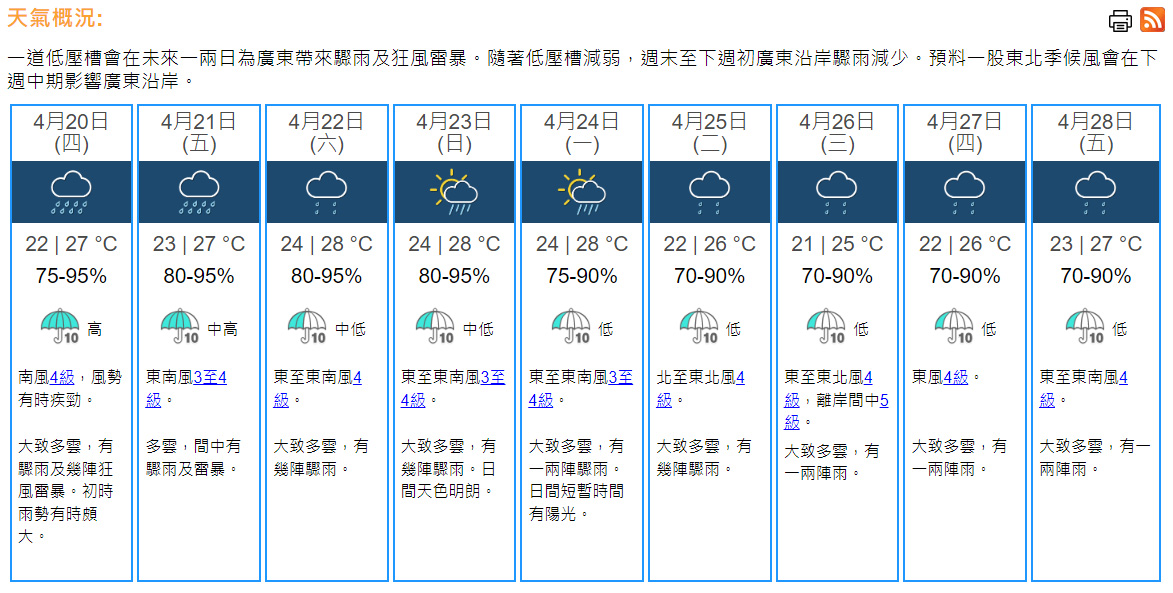The height and width of the screenshot is (593, 1173).
Task: Click the April 25 umbrella rain-probability icon
Action: (x=699, y=326)
